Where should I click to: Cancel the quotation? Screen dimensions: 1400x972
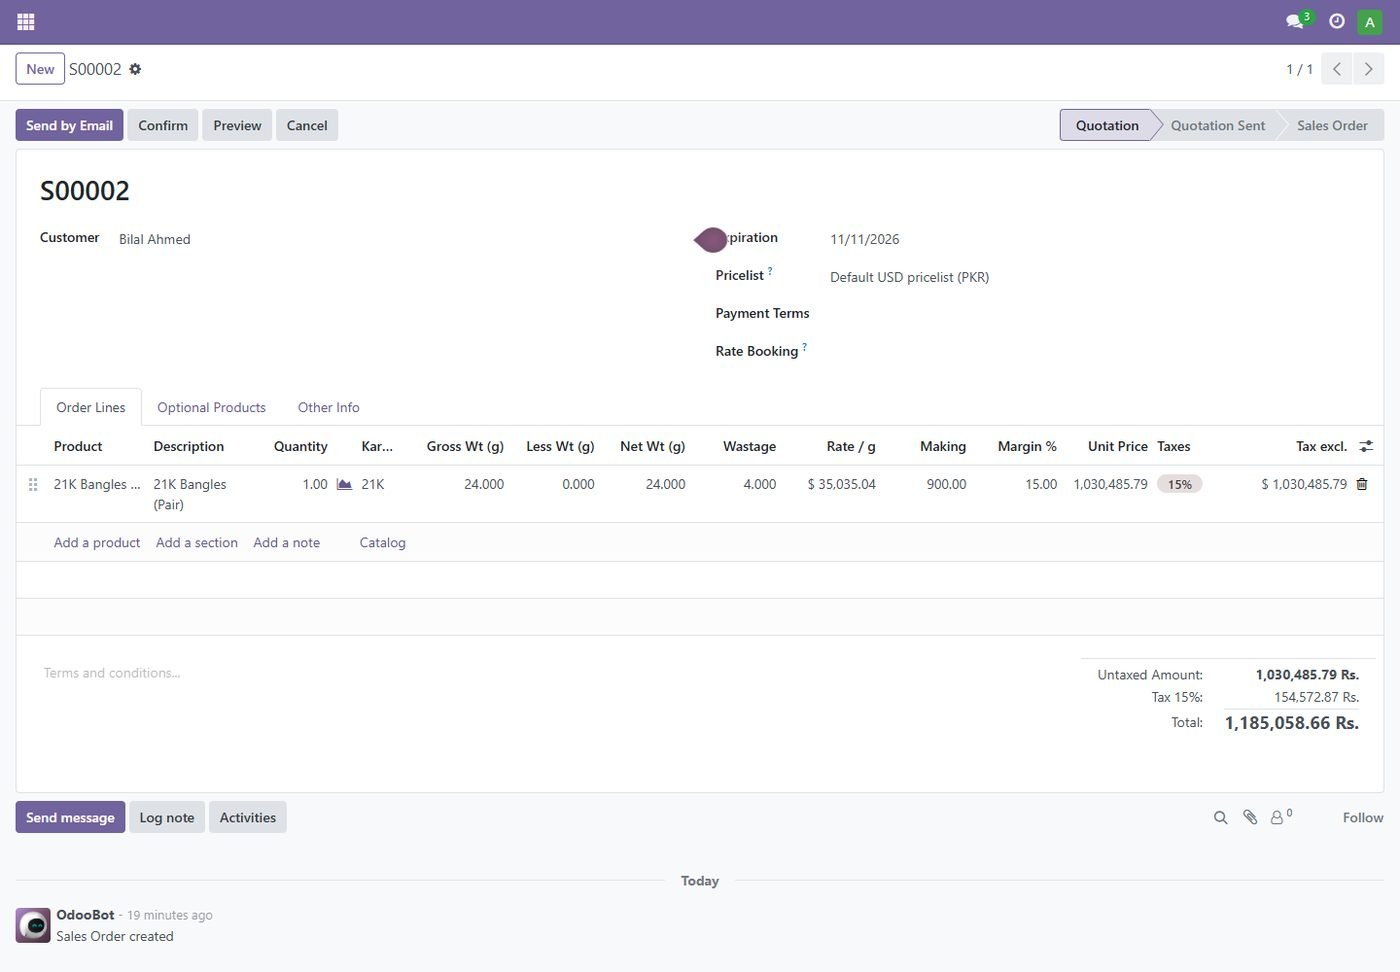click(307, 125)
